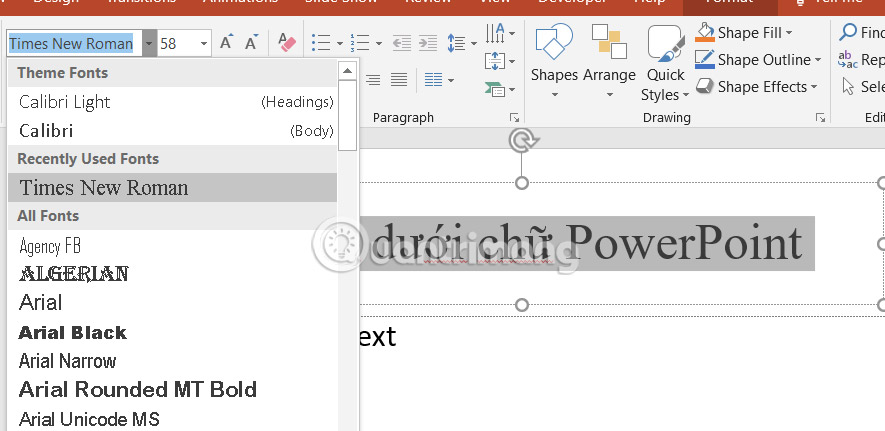Click the rotation handle above the text box
The image size is (885, 431).
click(522, 141)
